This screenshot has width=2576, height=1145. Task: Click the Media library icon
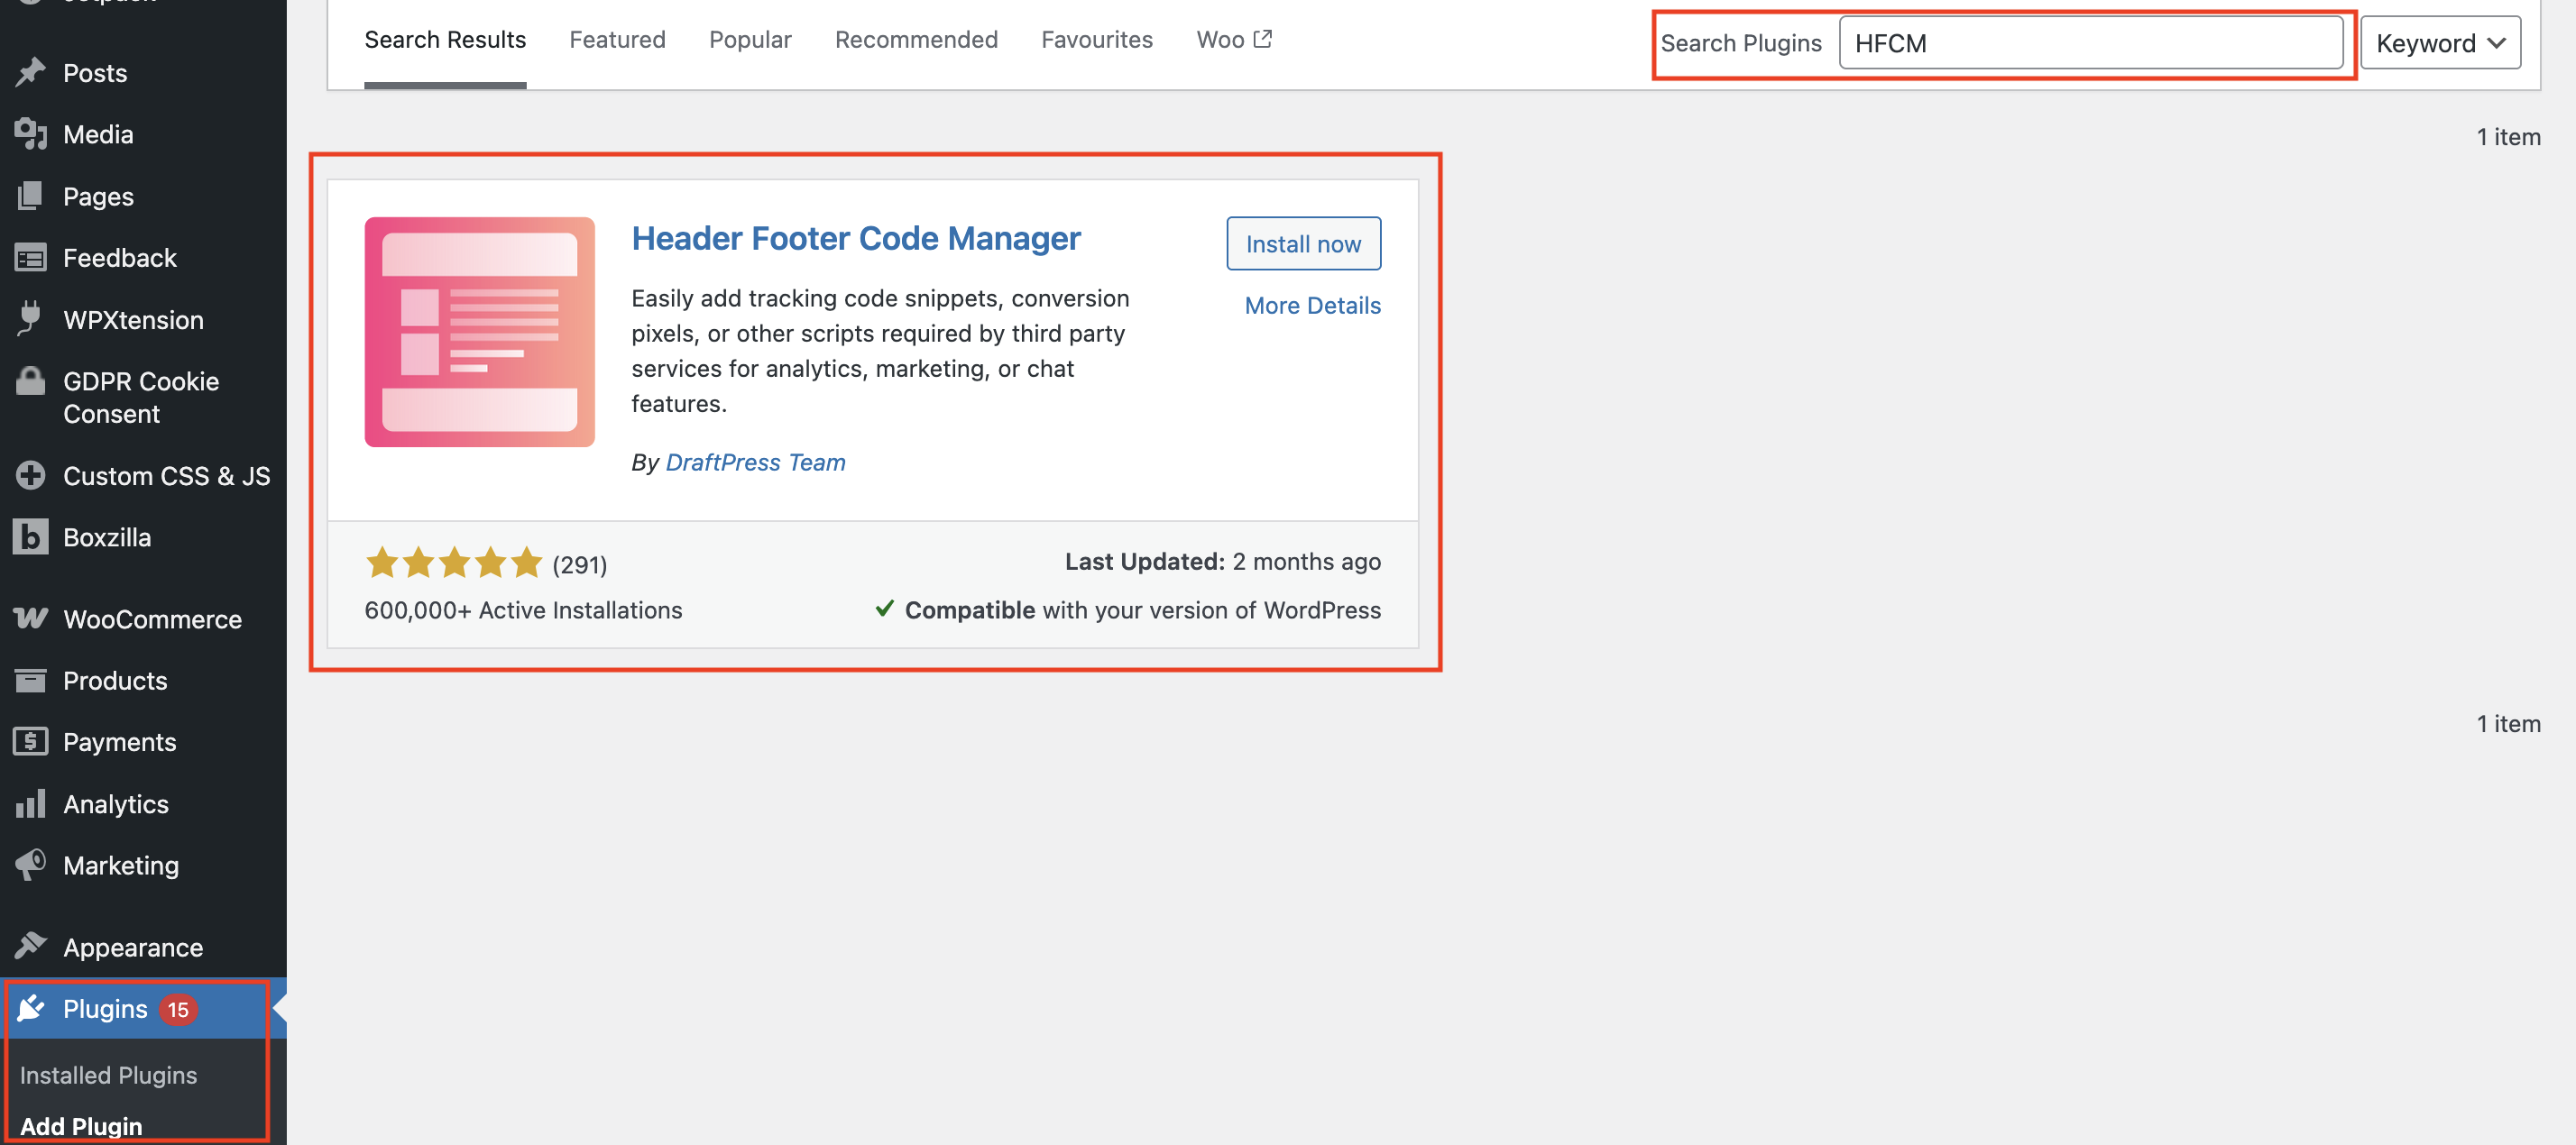pos(30,134)
